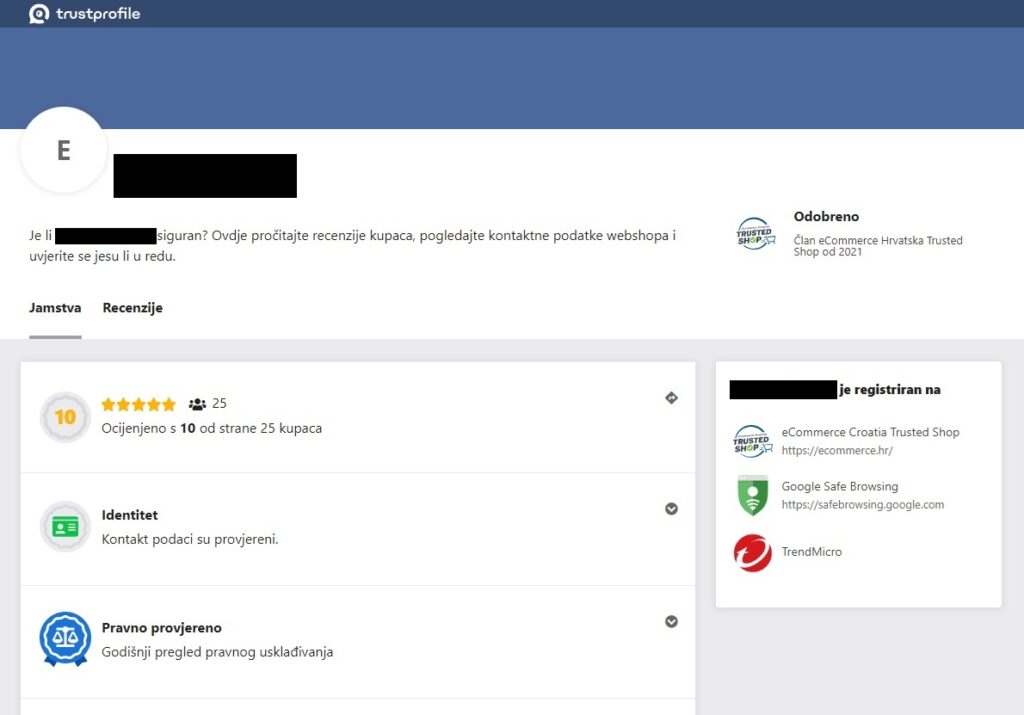Select the Jamstva tab
This screenshot has width=1024, height=715.
click(x=55, y=308)
